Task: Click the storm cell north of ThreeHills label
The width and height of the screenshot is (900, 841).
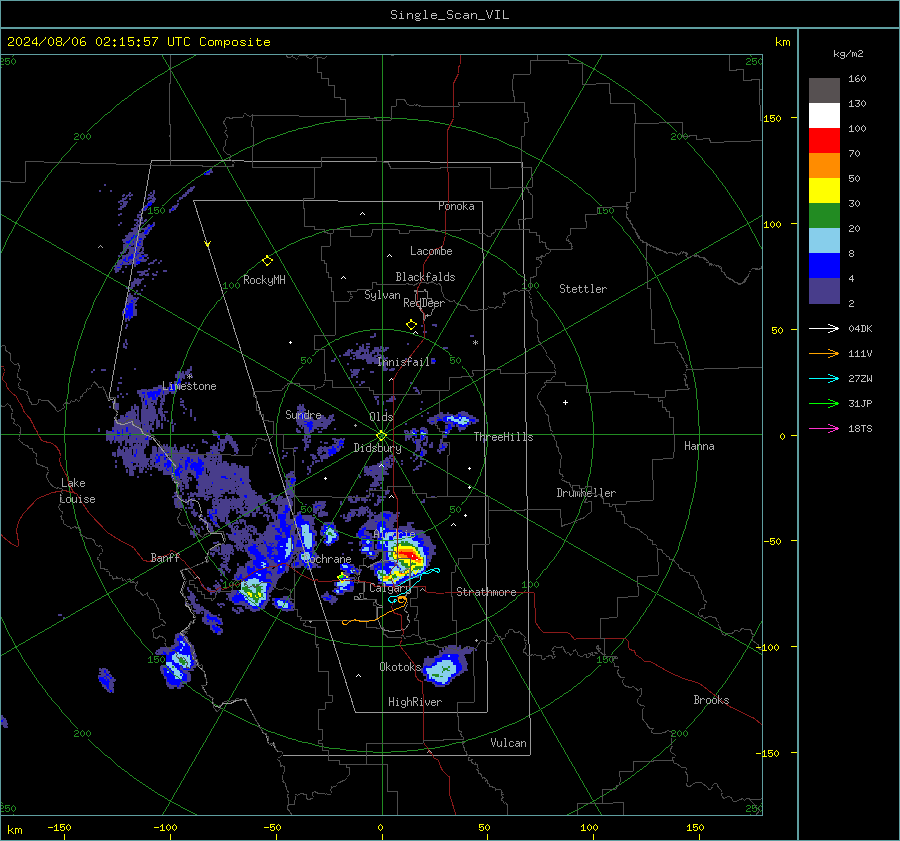Action: [457, 420]
